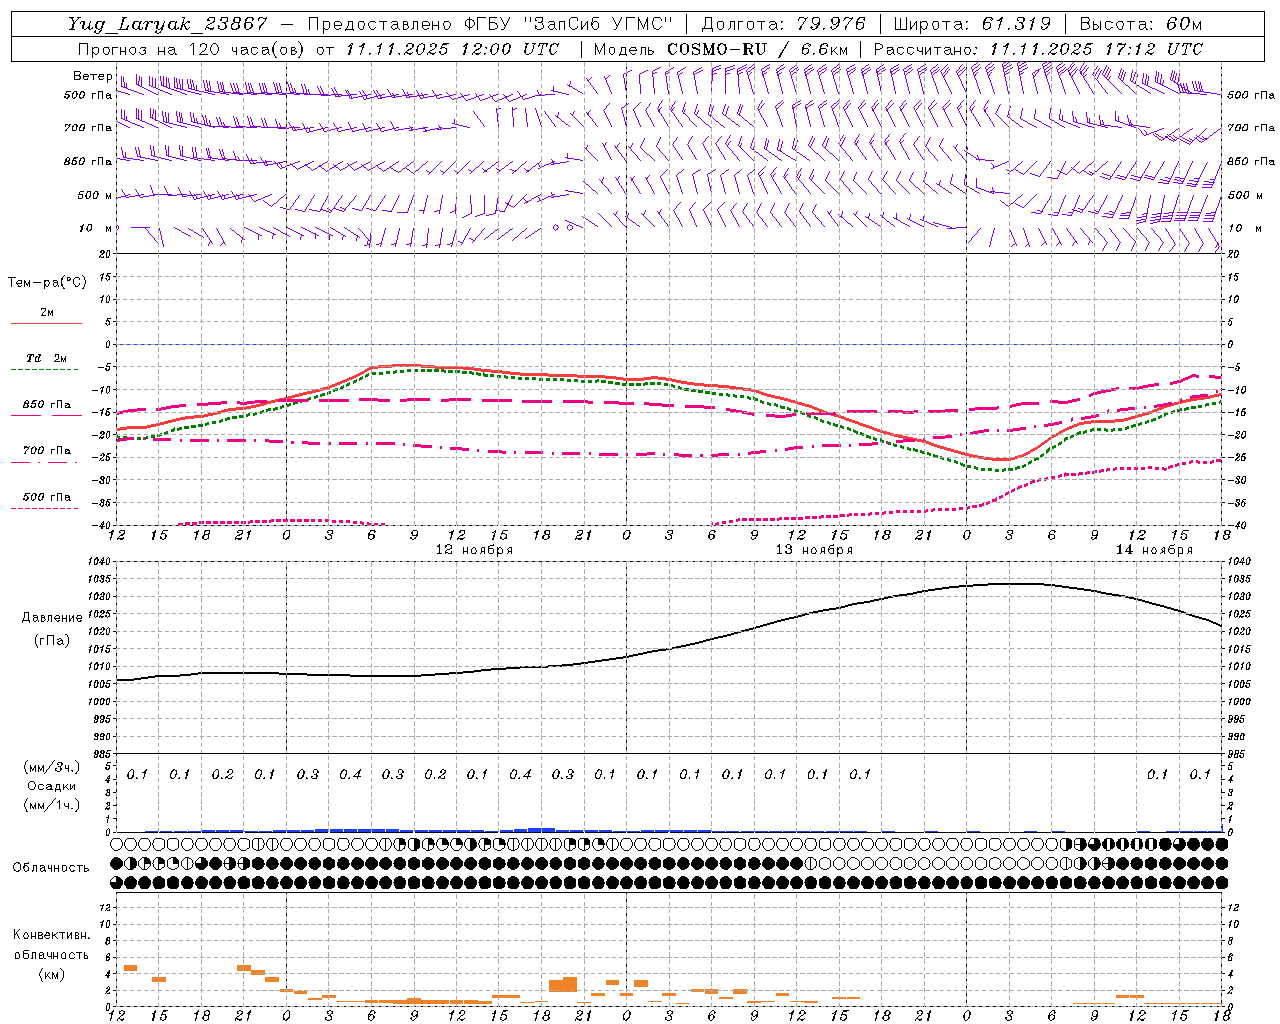1280x1024 pixels.
Task: Select the altitude text 'Высота: 60м'
Action: (x=1139, y=24)
